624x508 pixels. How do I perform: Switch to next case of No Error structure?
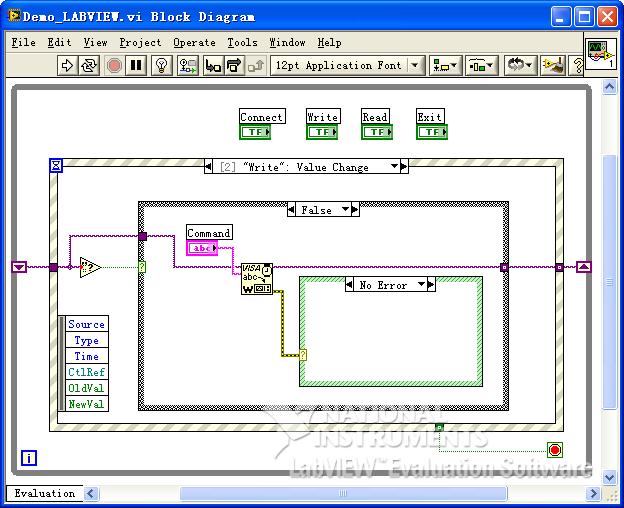pyautogui.click(x=431, y=284)
